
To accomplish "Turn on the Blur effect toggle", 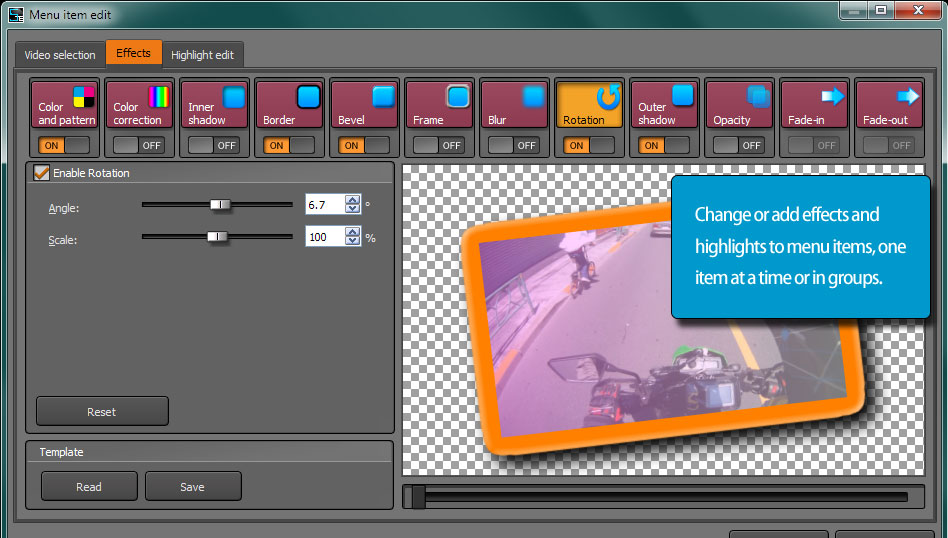I will (514, 145).
